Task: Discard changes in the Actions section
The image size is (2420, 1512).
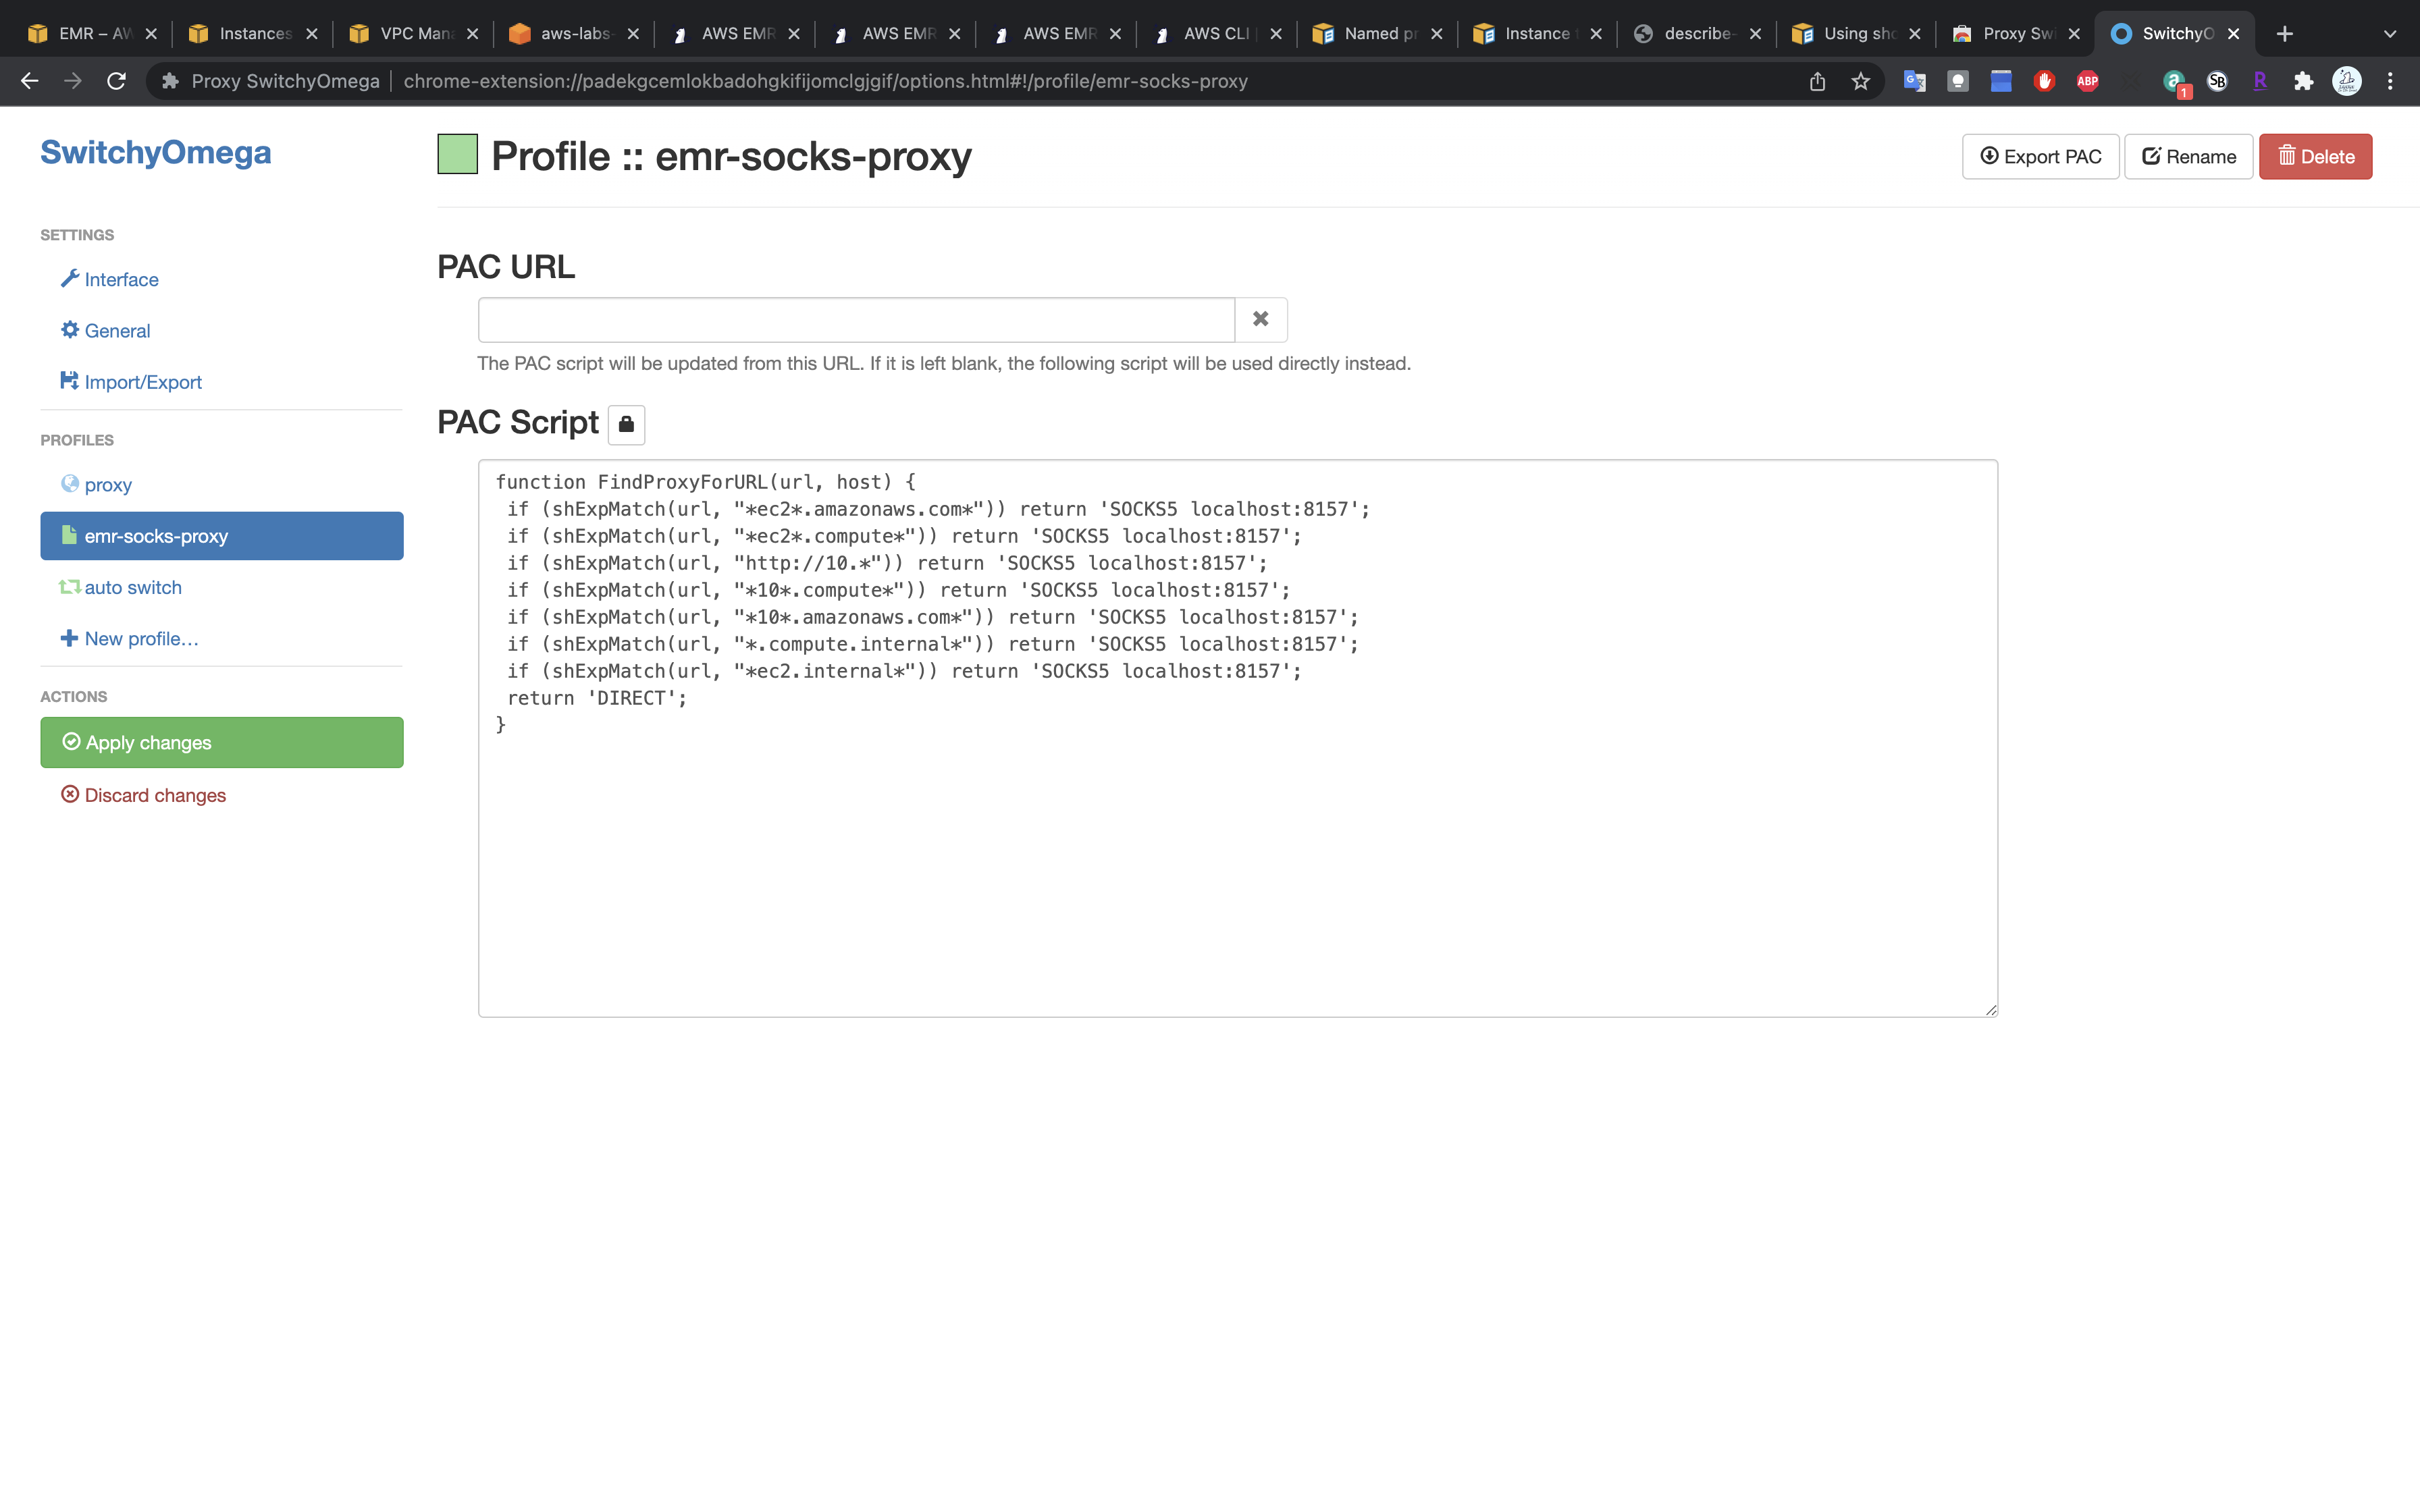Action: coord(154,795)
